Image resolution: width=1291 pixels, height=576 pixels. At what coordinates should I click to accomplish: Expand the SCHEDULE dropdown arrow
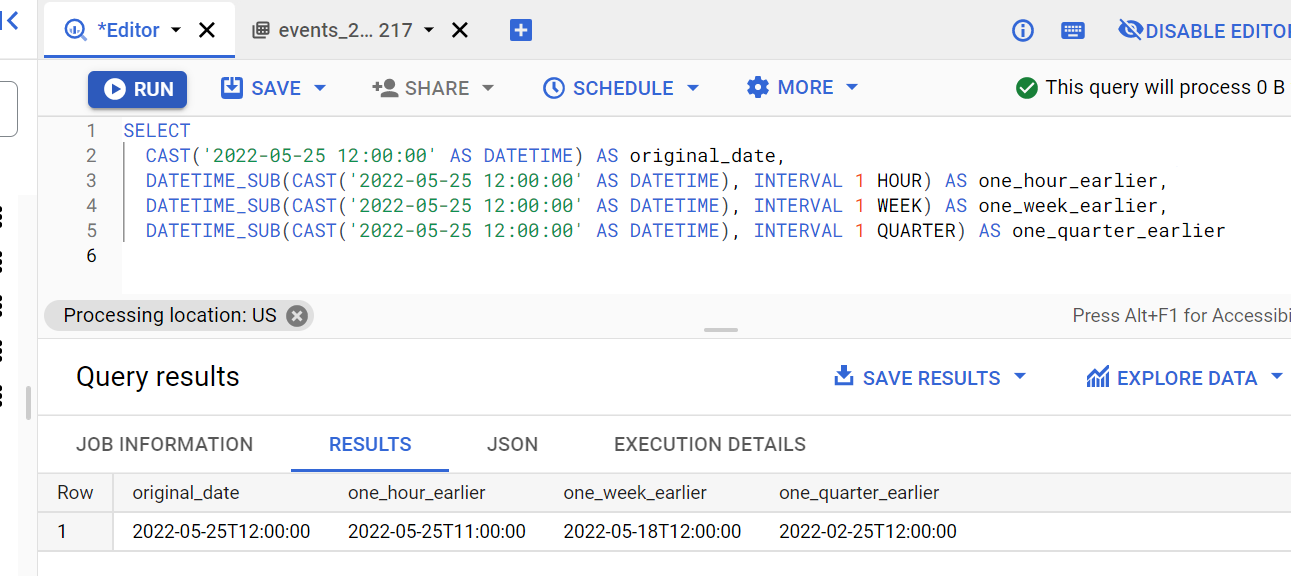click(692, 88)
